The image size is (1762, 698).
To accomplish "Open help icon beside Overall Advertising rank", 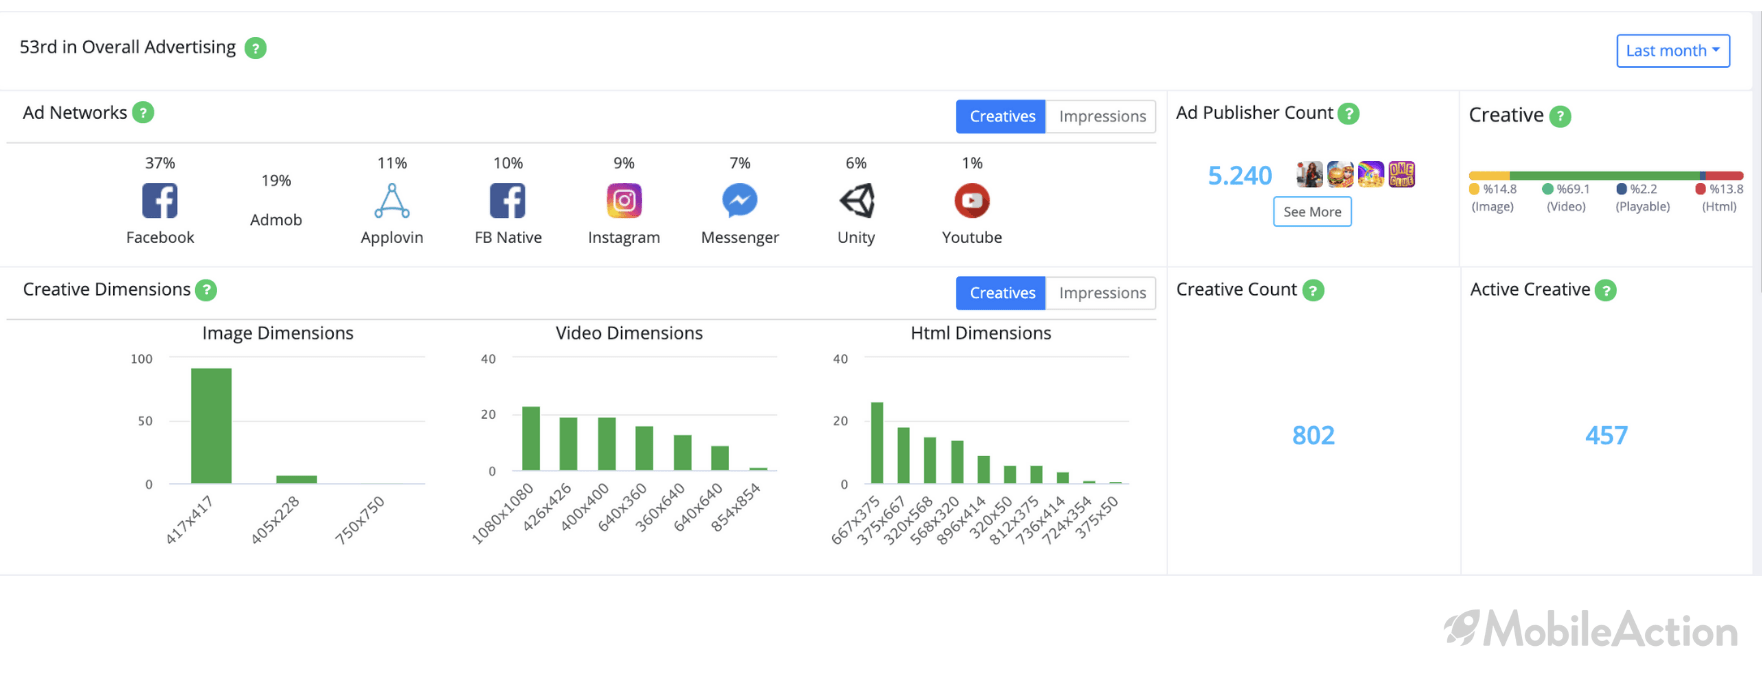I will [x=256, y=48].
